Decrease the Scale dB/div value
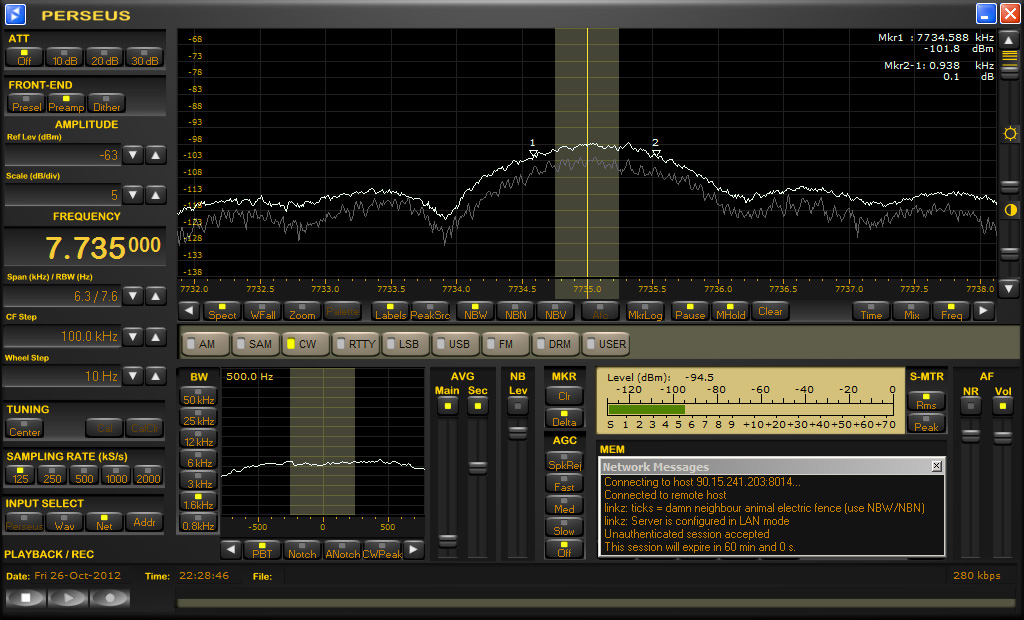The image size is (1024, 620). [133, 195]
